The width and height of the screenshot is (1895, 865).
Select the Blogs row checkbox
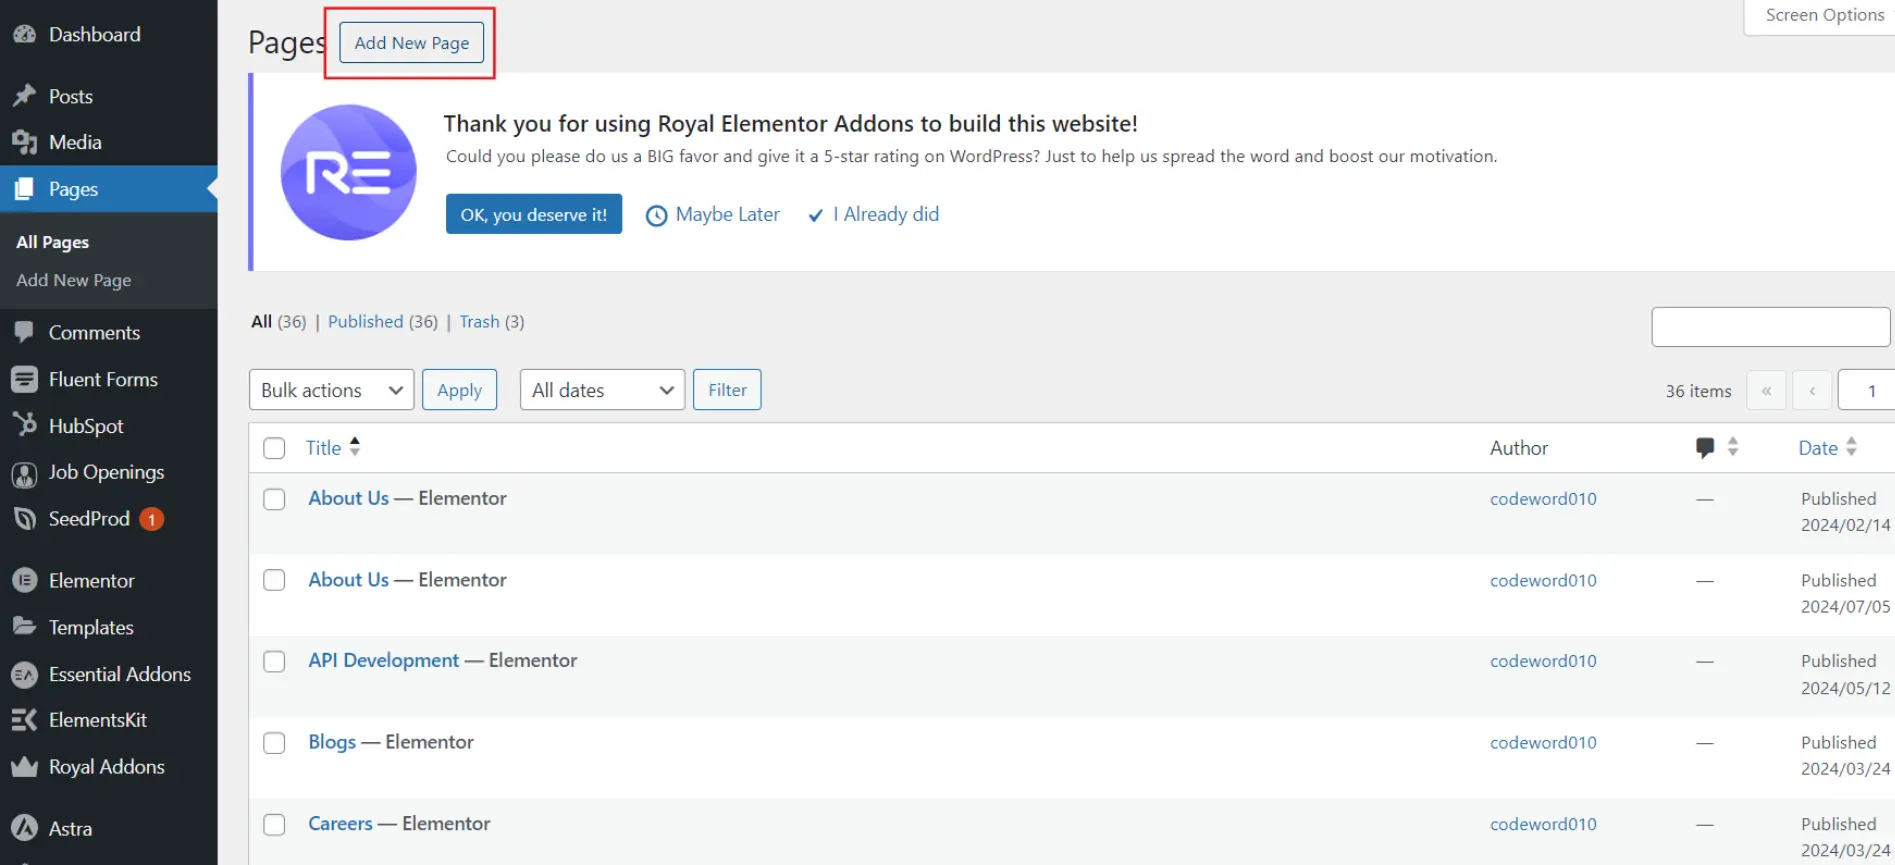coord(274,743)
